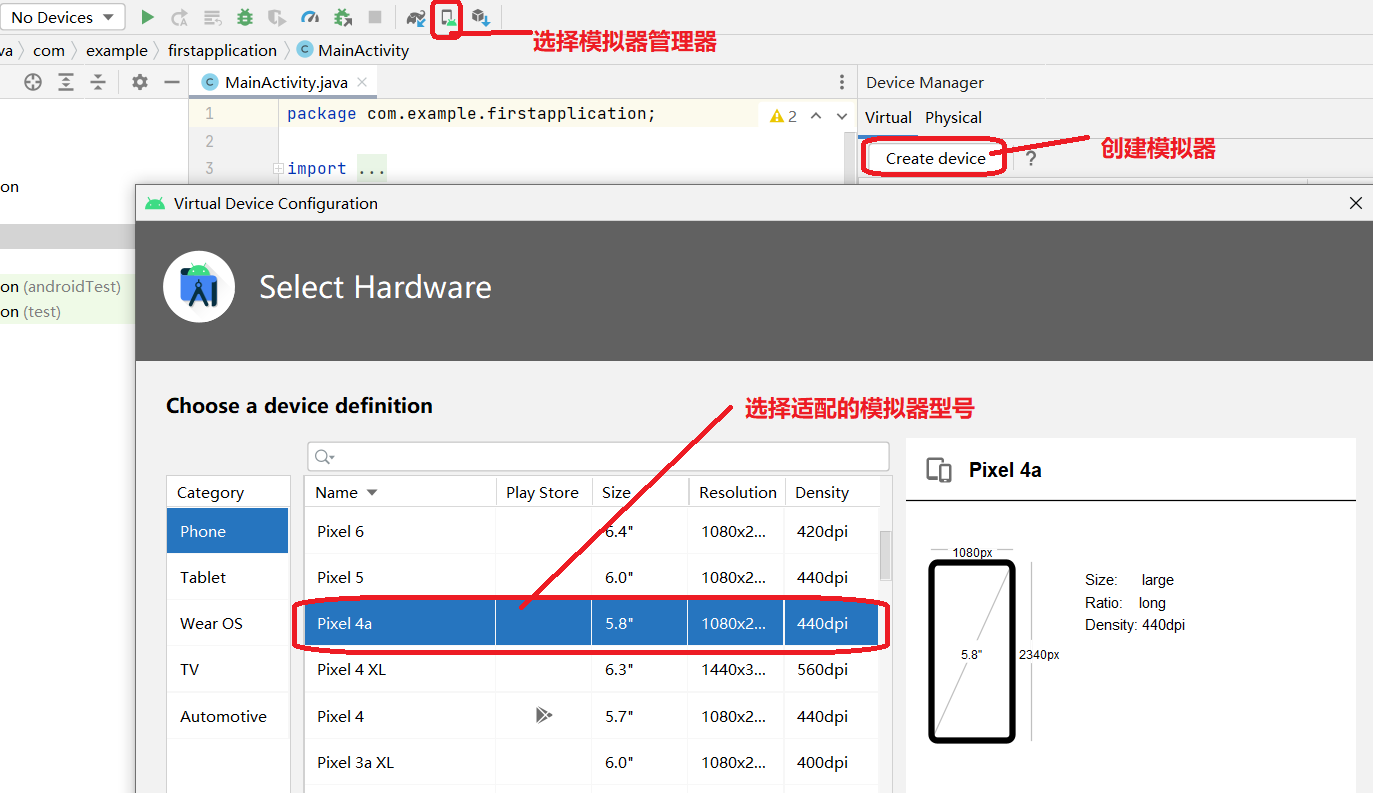Expand the folded import block

click(279, 169)
